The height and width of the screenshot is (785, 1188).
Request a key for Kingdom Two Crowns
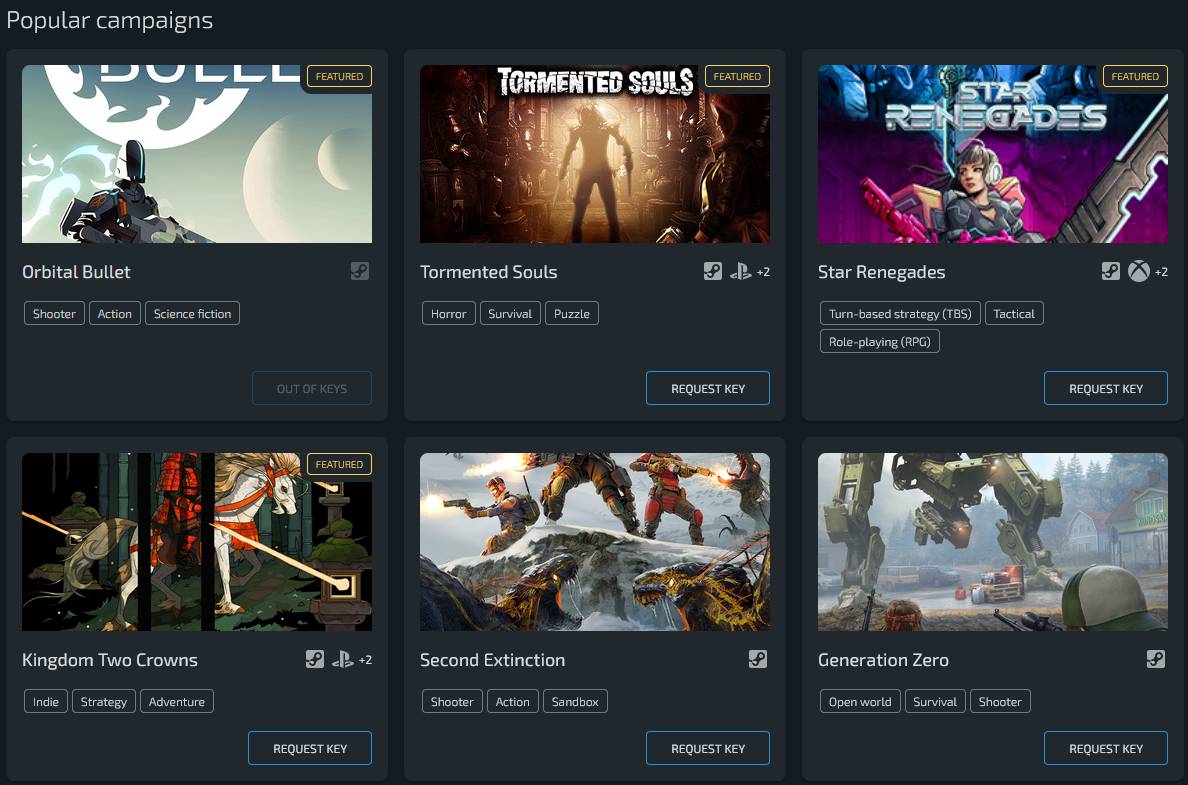310,748
